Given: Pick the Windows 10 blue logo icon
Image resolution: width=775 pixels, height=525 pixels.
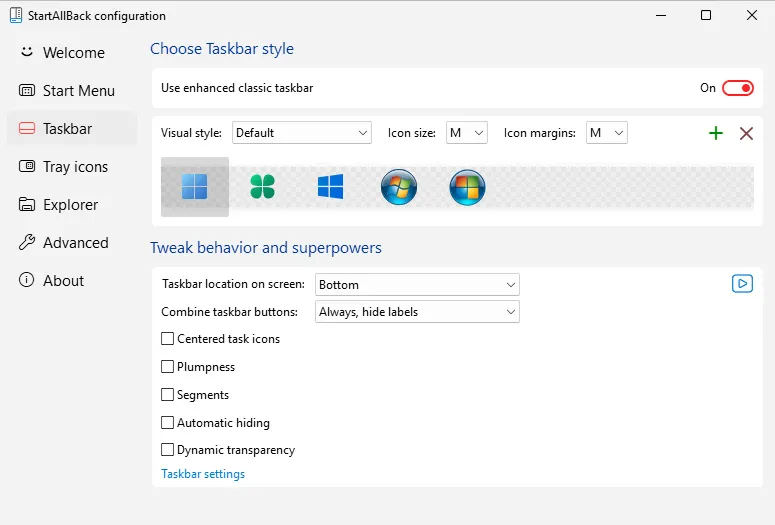Looking at the screenshot, I should 330,187.
